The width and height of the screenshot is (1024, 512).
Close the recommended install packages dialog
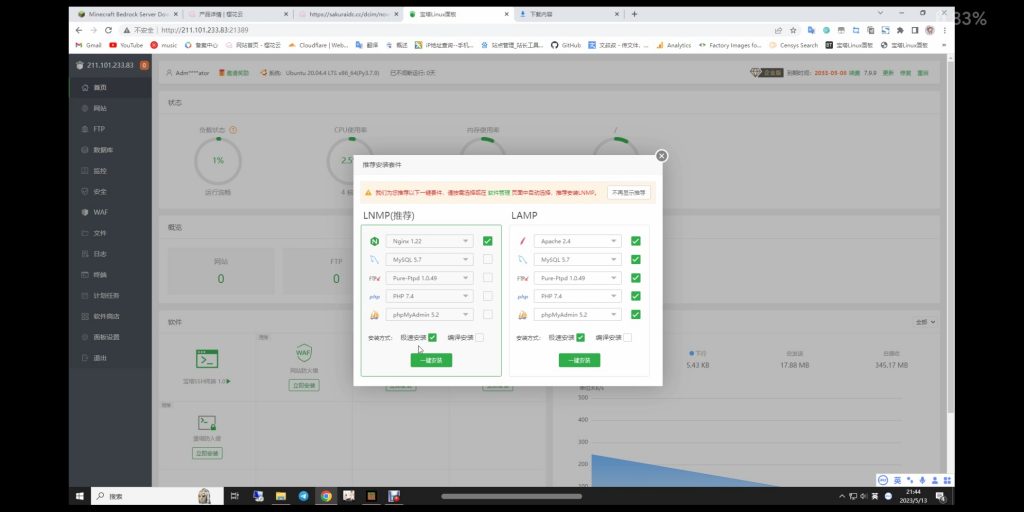pyautogui.click(x=661, y=156)
